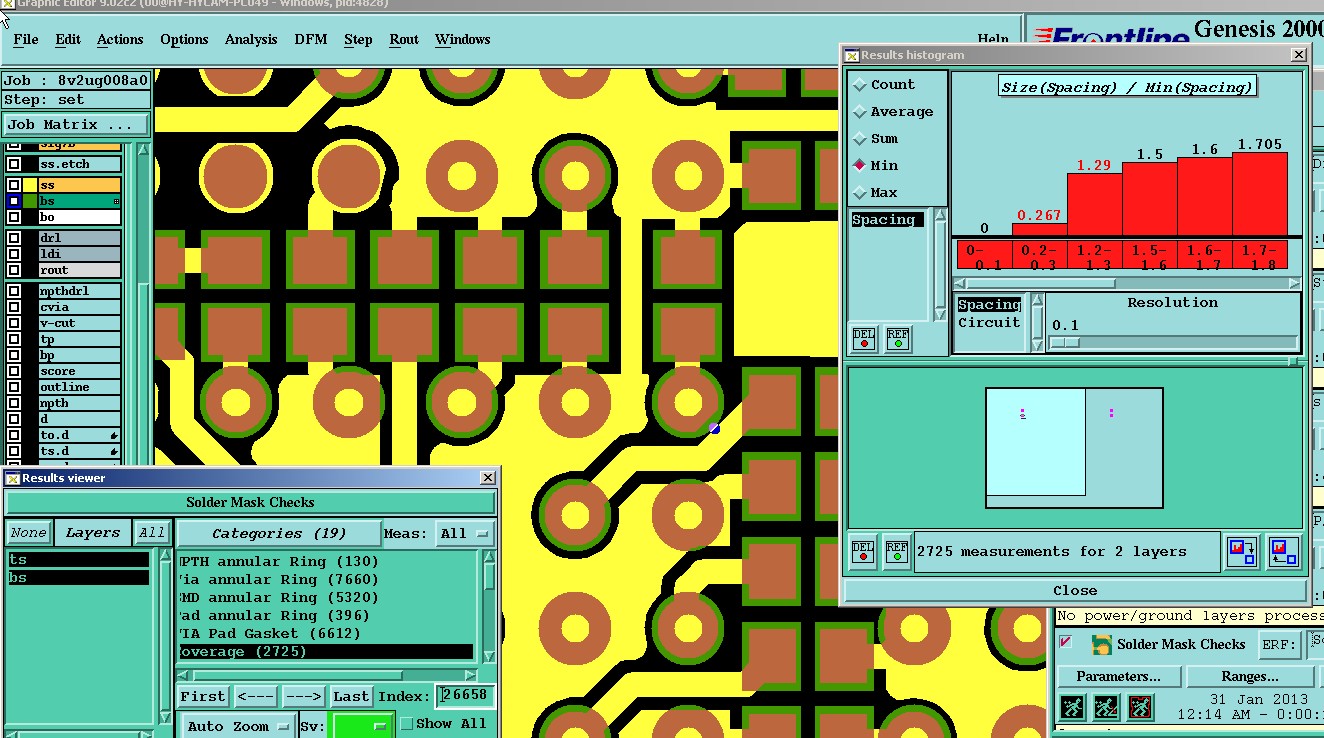Click the Ranges... button
The width and height of the screenshot is (1324, 738).
(x=1250, y=677)
